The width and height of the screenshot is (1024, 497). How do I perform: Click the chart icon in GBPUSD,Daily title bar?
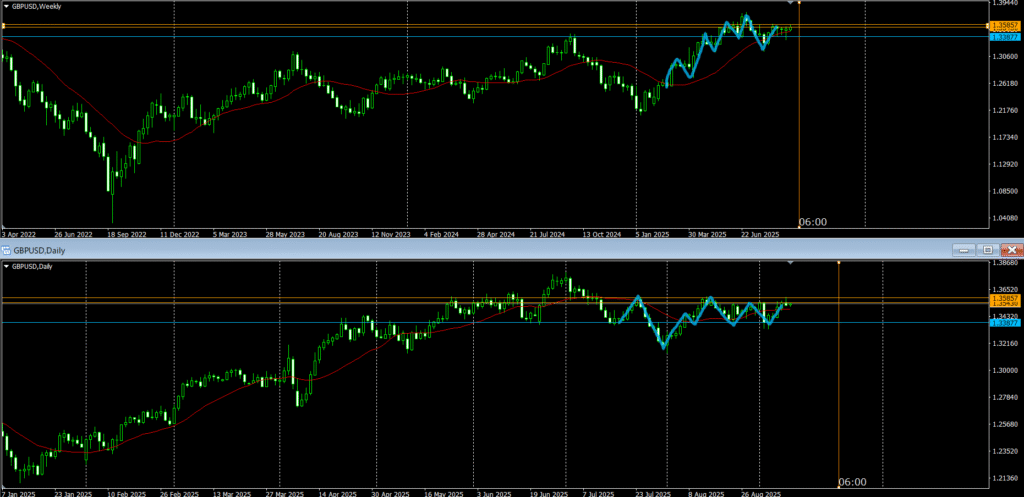pyautogui.click(x=5, y=250)
